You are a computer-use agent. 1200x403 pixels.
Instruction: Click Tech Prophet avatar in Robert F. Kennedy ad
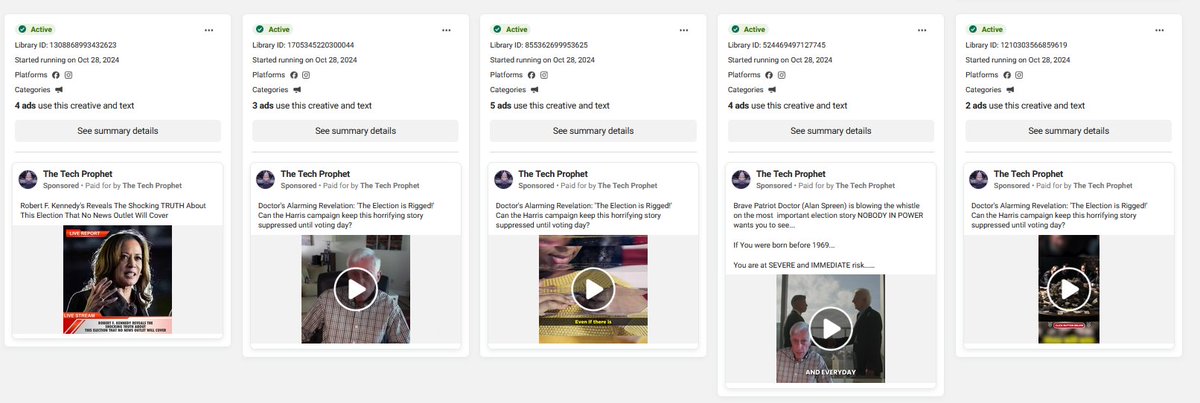click(28, 180)
